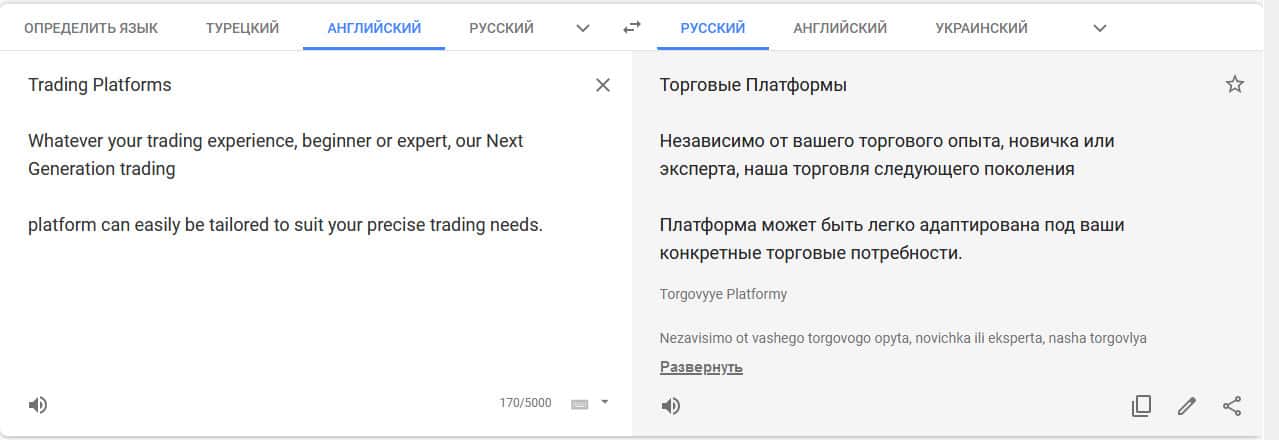This screenshot has width=1279, height=440.
Task: Choose Турецкий as source language
Action: tap(242, 28)
